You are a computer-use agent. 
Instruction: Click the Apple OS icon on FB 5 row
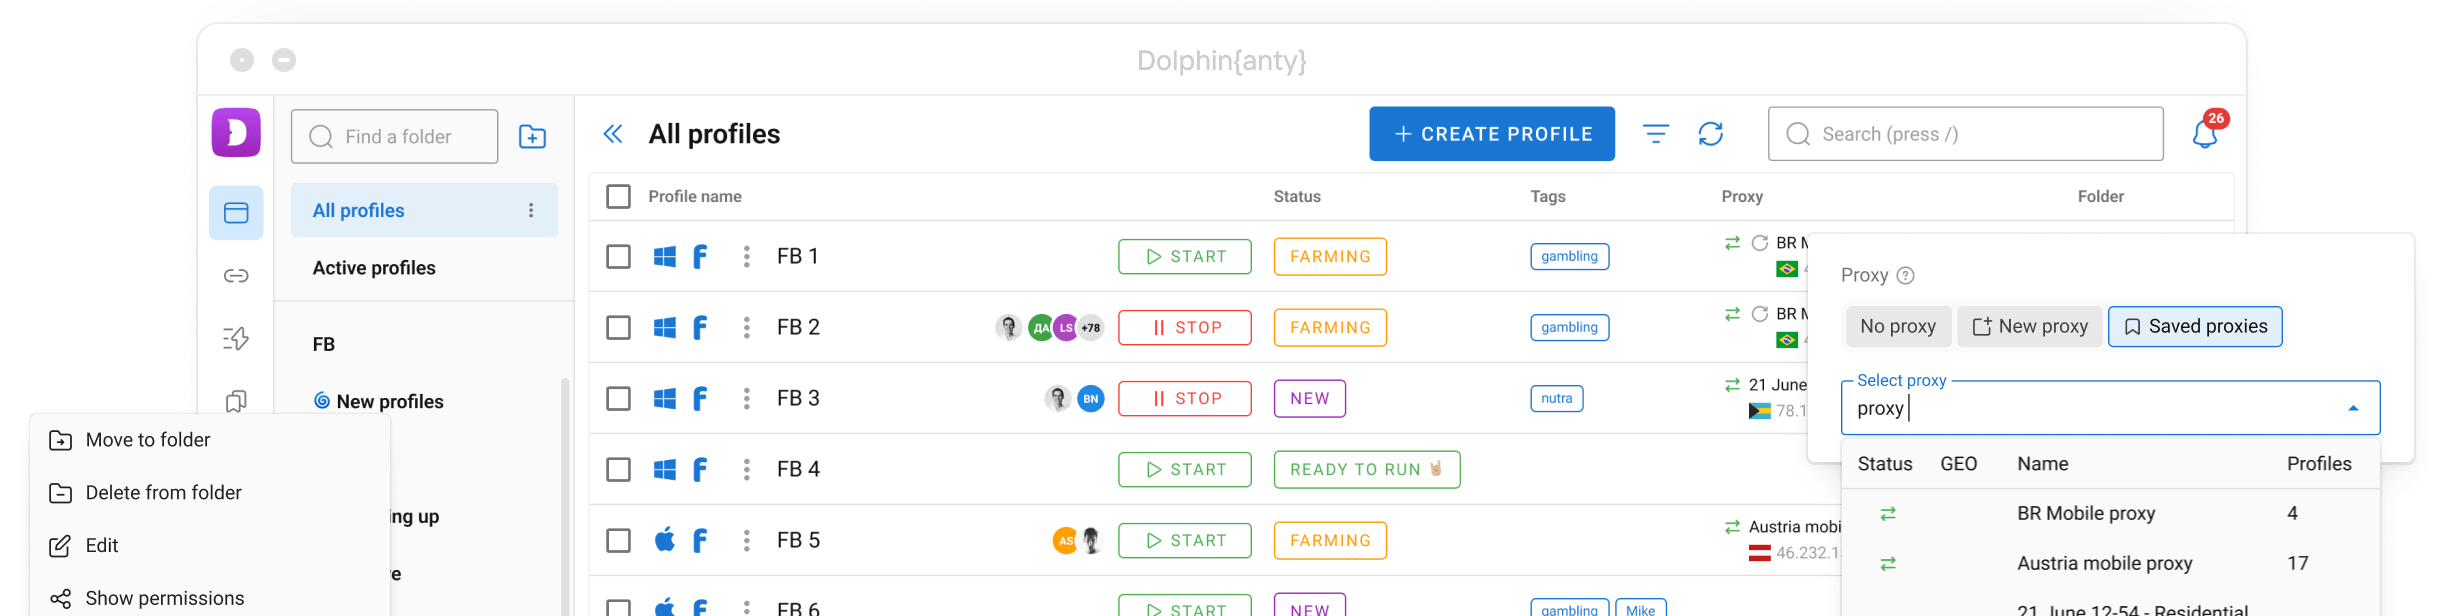pyautogui.click(x=664, y=540)
